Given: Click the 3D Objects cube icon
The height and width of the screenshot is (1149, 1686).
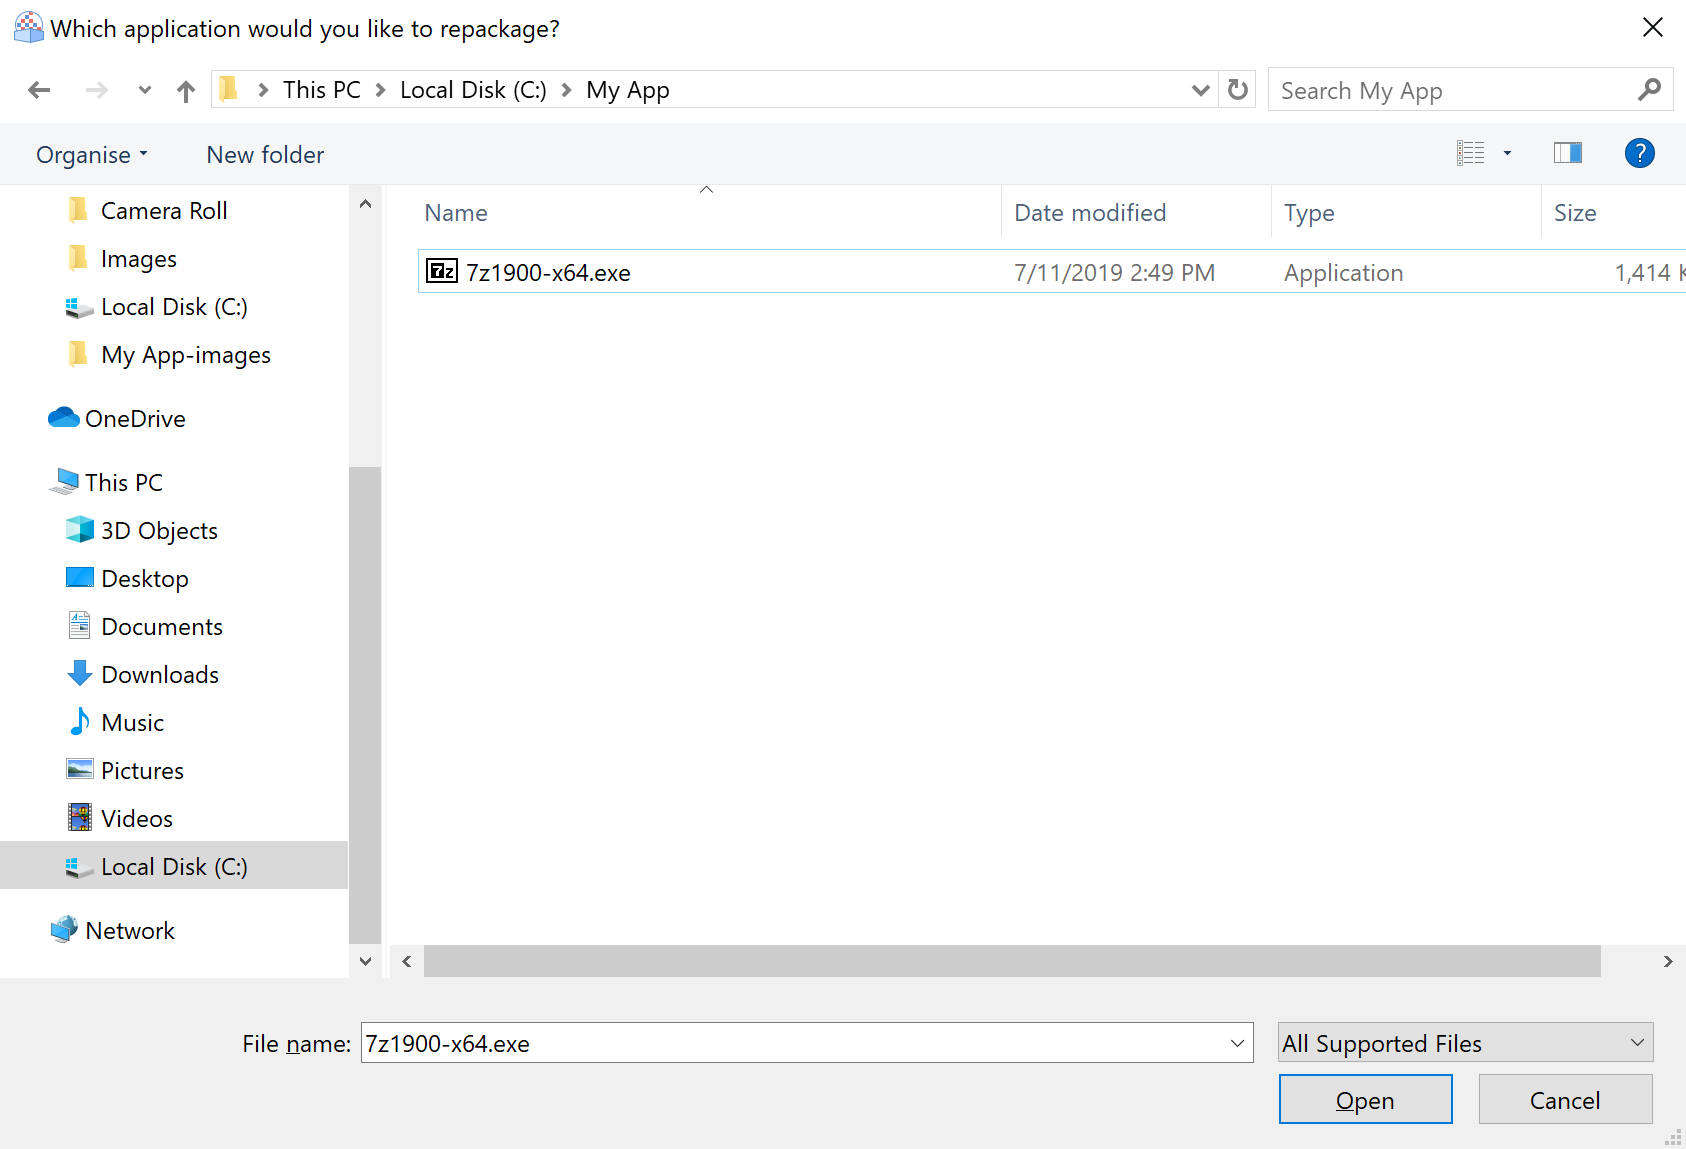Looking at the screenshot, I should [x=80, y=530].
